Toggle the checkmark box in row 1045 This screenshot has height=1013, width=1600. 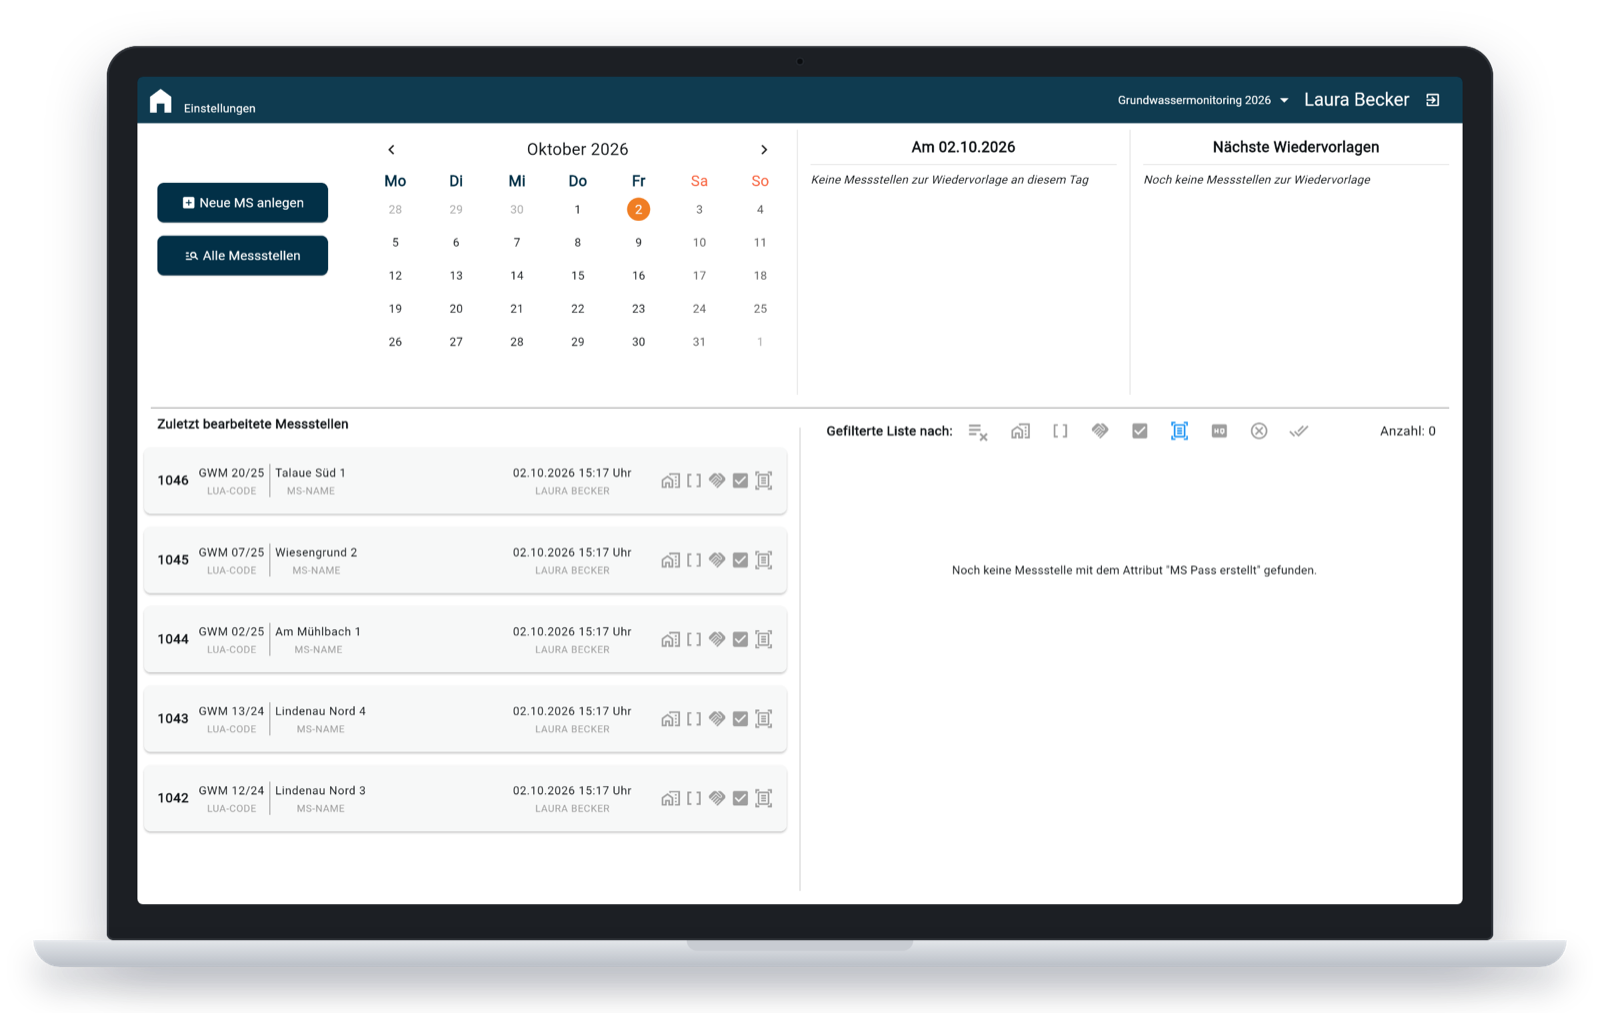point(740,560)
